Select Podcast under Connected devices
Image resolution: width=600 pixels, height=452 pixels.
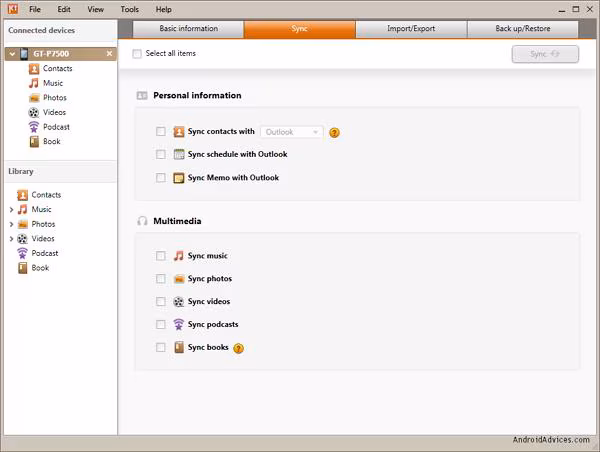point(56,127)
